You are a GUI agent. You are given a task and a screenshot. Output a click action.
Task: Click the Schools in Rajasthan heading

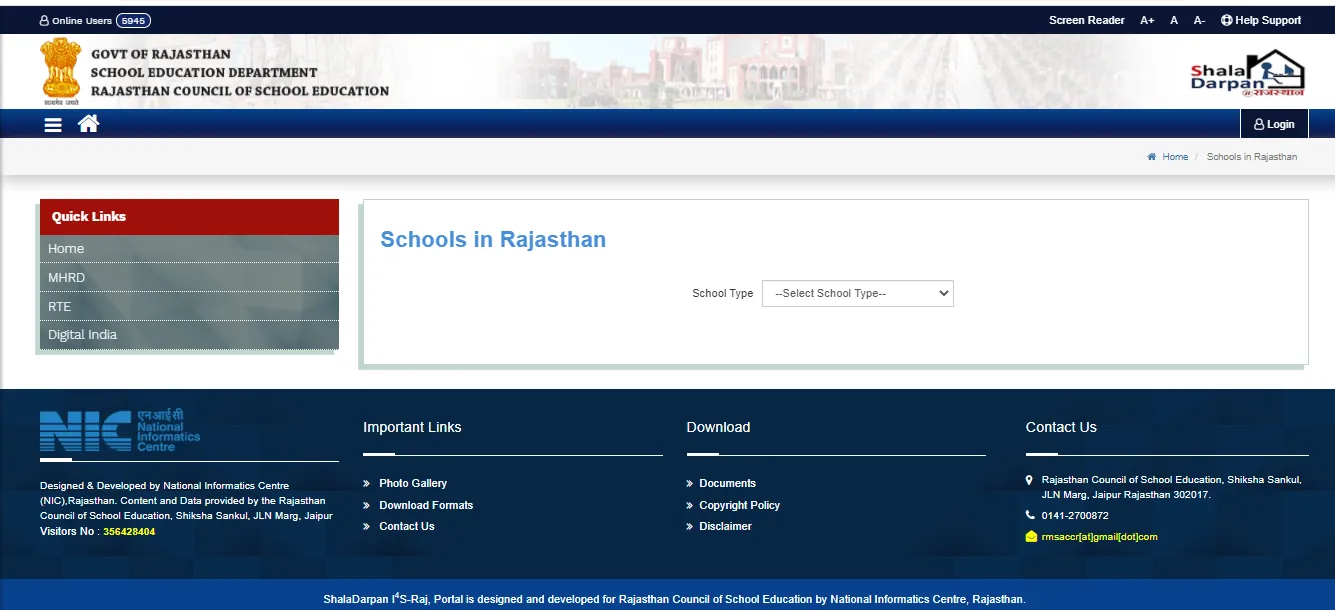click(x=493, y=239)
